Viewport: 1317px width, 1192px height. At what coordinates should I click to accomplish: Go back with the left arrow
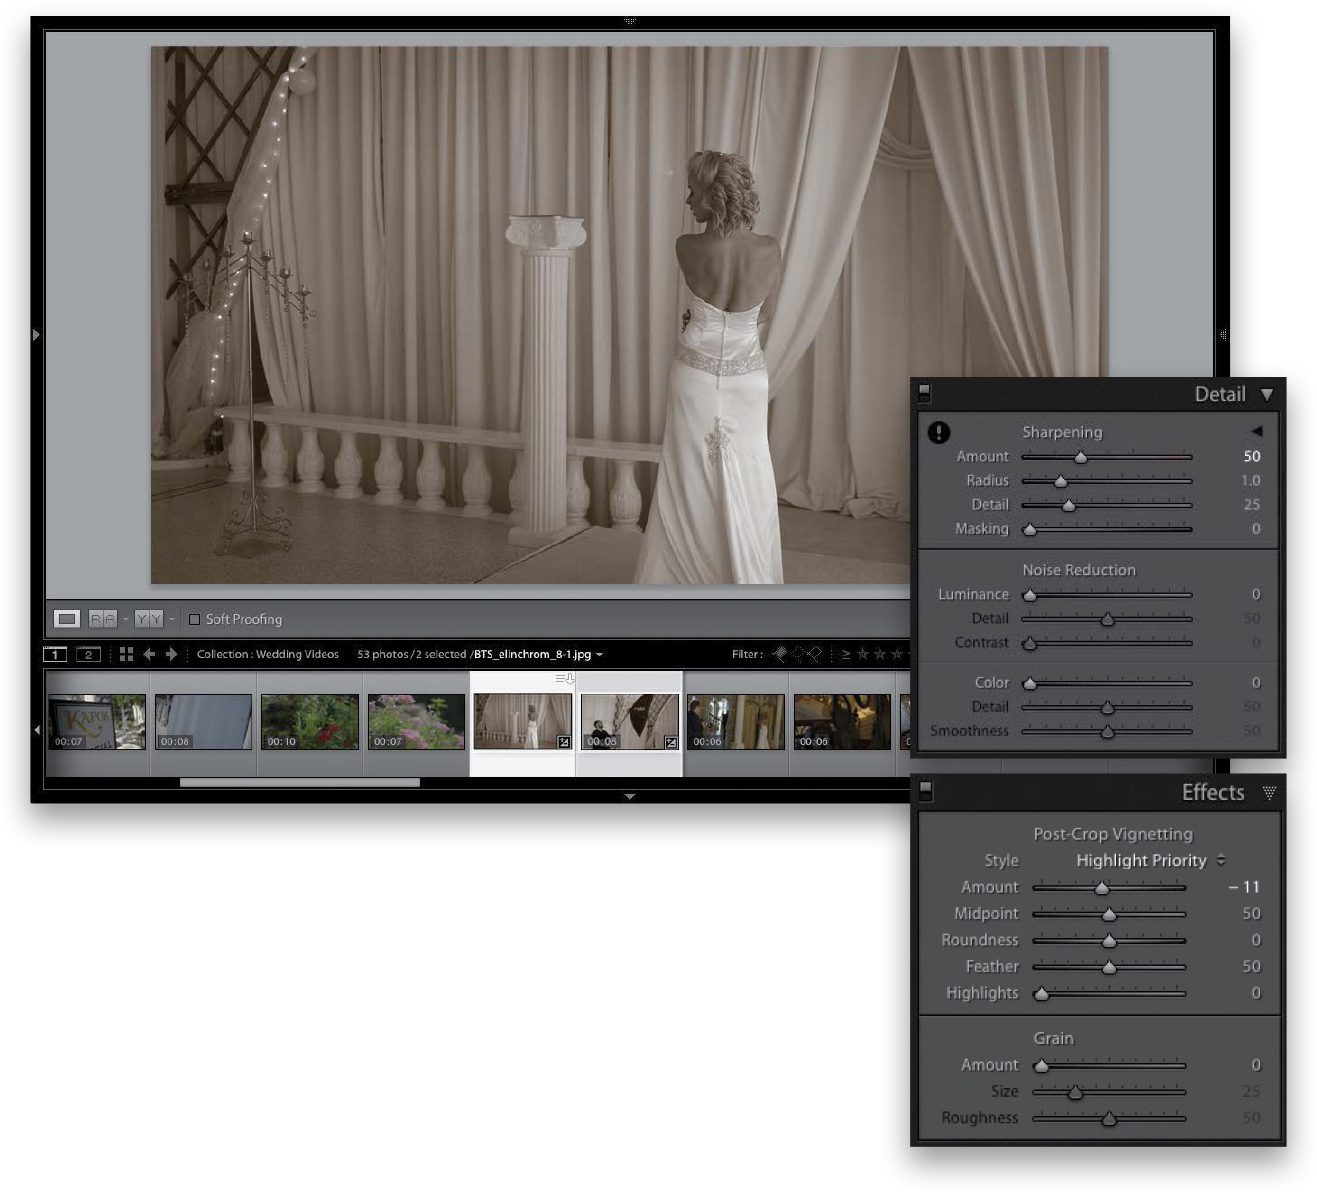point(149,654)
